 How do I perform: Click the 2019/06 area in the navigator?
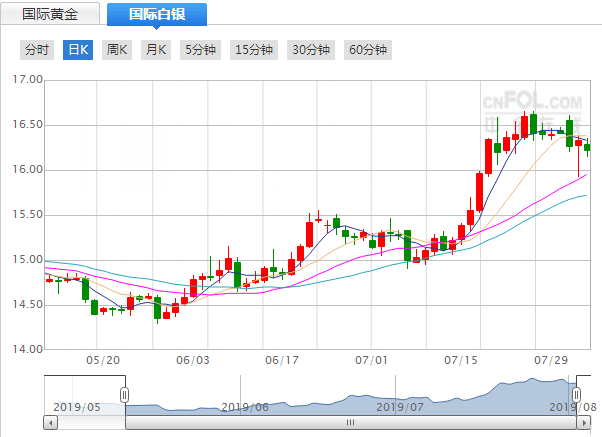click(245, 407)
